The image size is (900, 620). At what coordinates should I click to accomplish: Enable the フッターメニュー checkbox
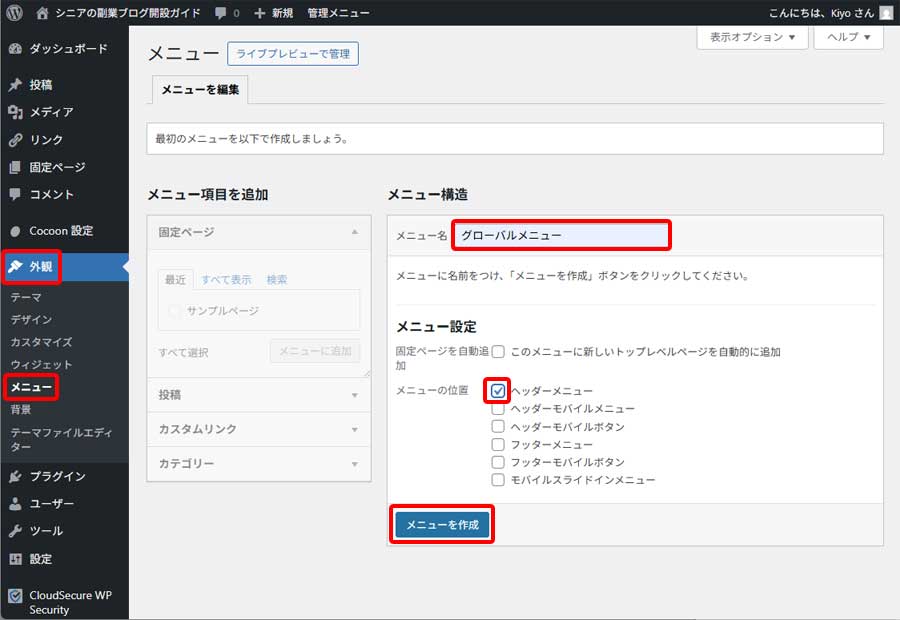click(x=498, y=444)
